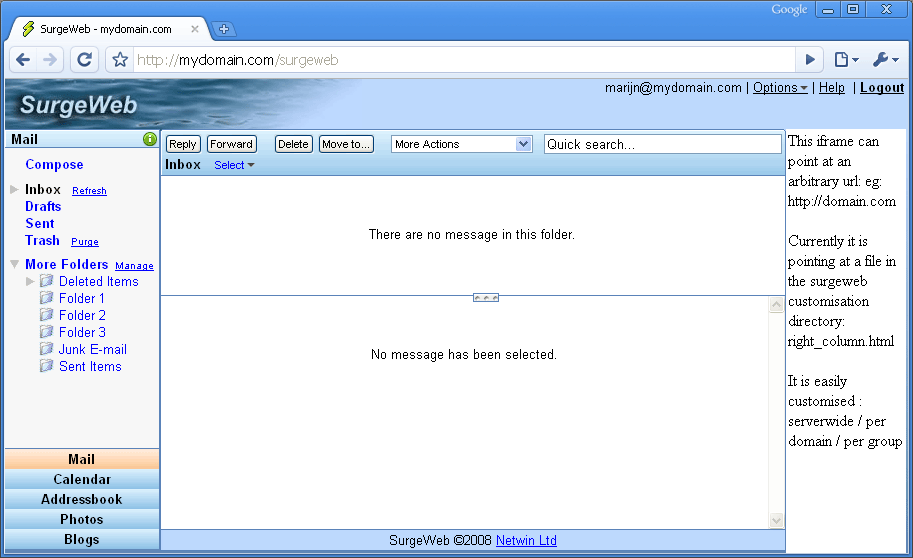The width and height of the screenshot is (913, 558).
Task: Switch to the Calendar section
Action: point(82,479)
